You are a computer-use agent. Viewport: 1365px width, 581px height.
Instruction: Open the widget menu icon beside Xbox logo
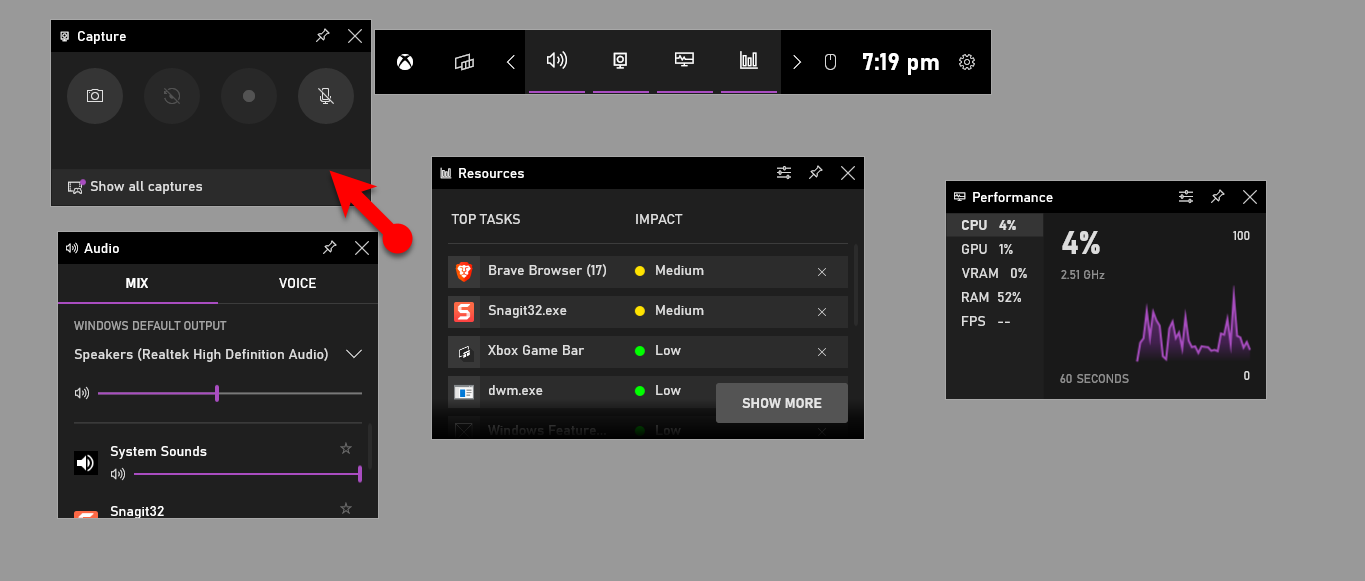click(x=464, y=62)
